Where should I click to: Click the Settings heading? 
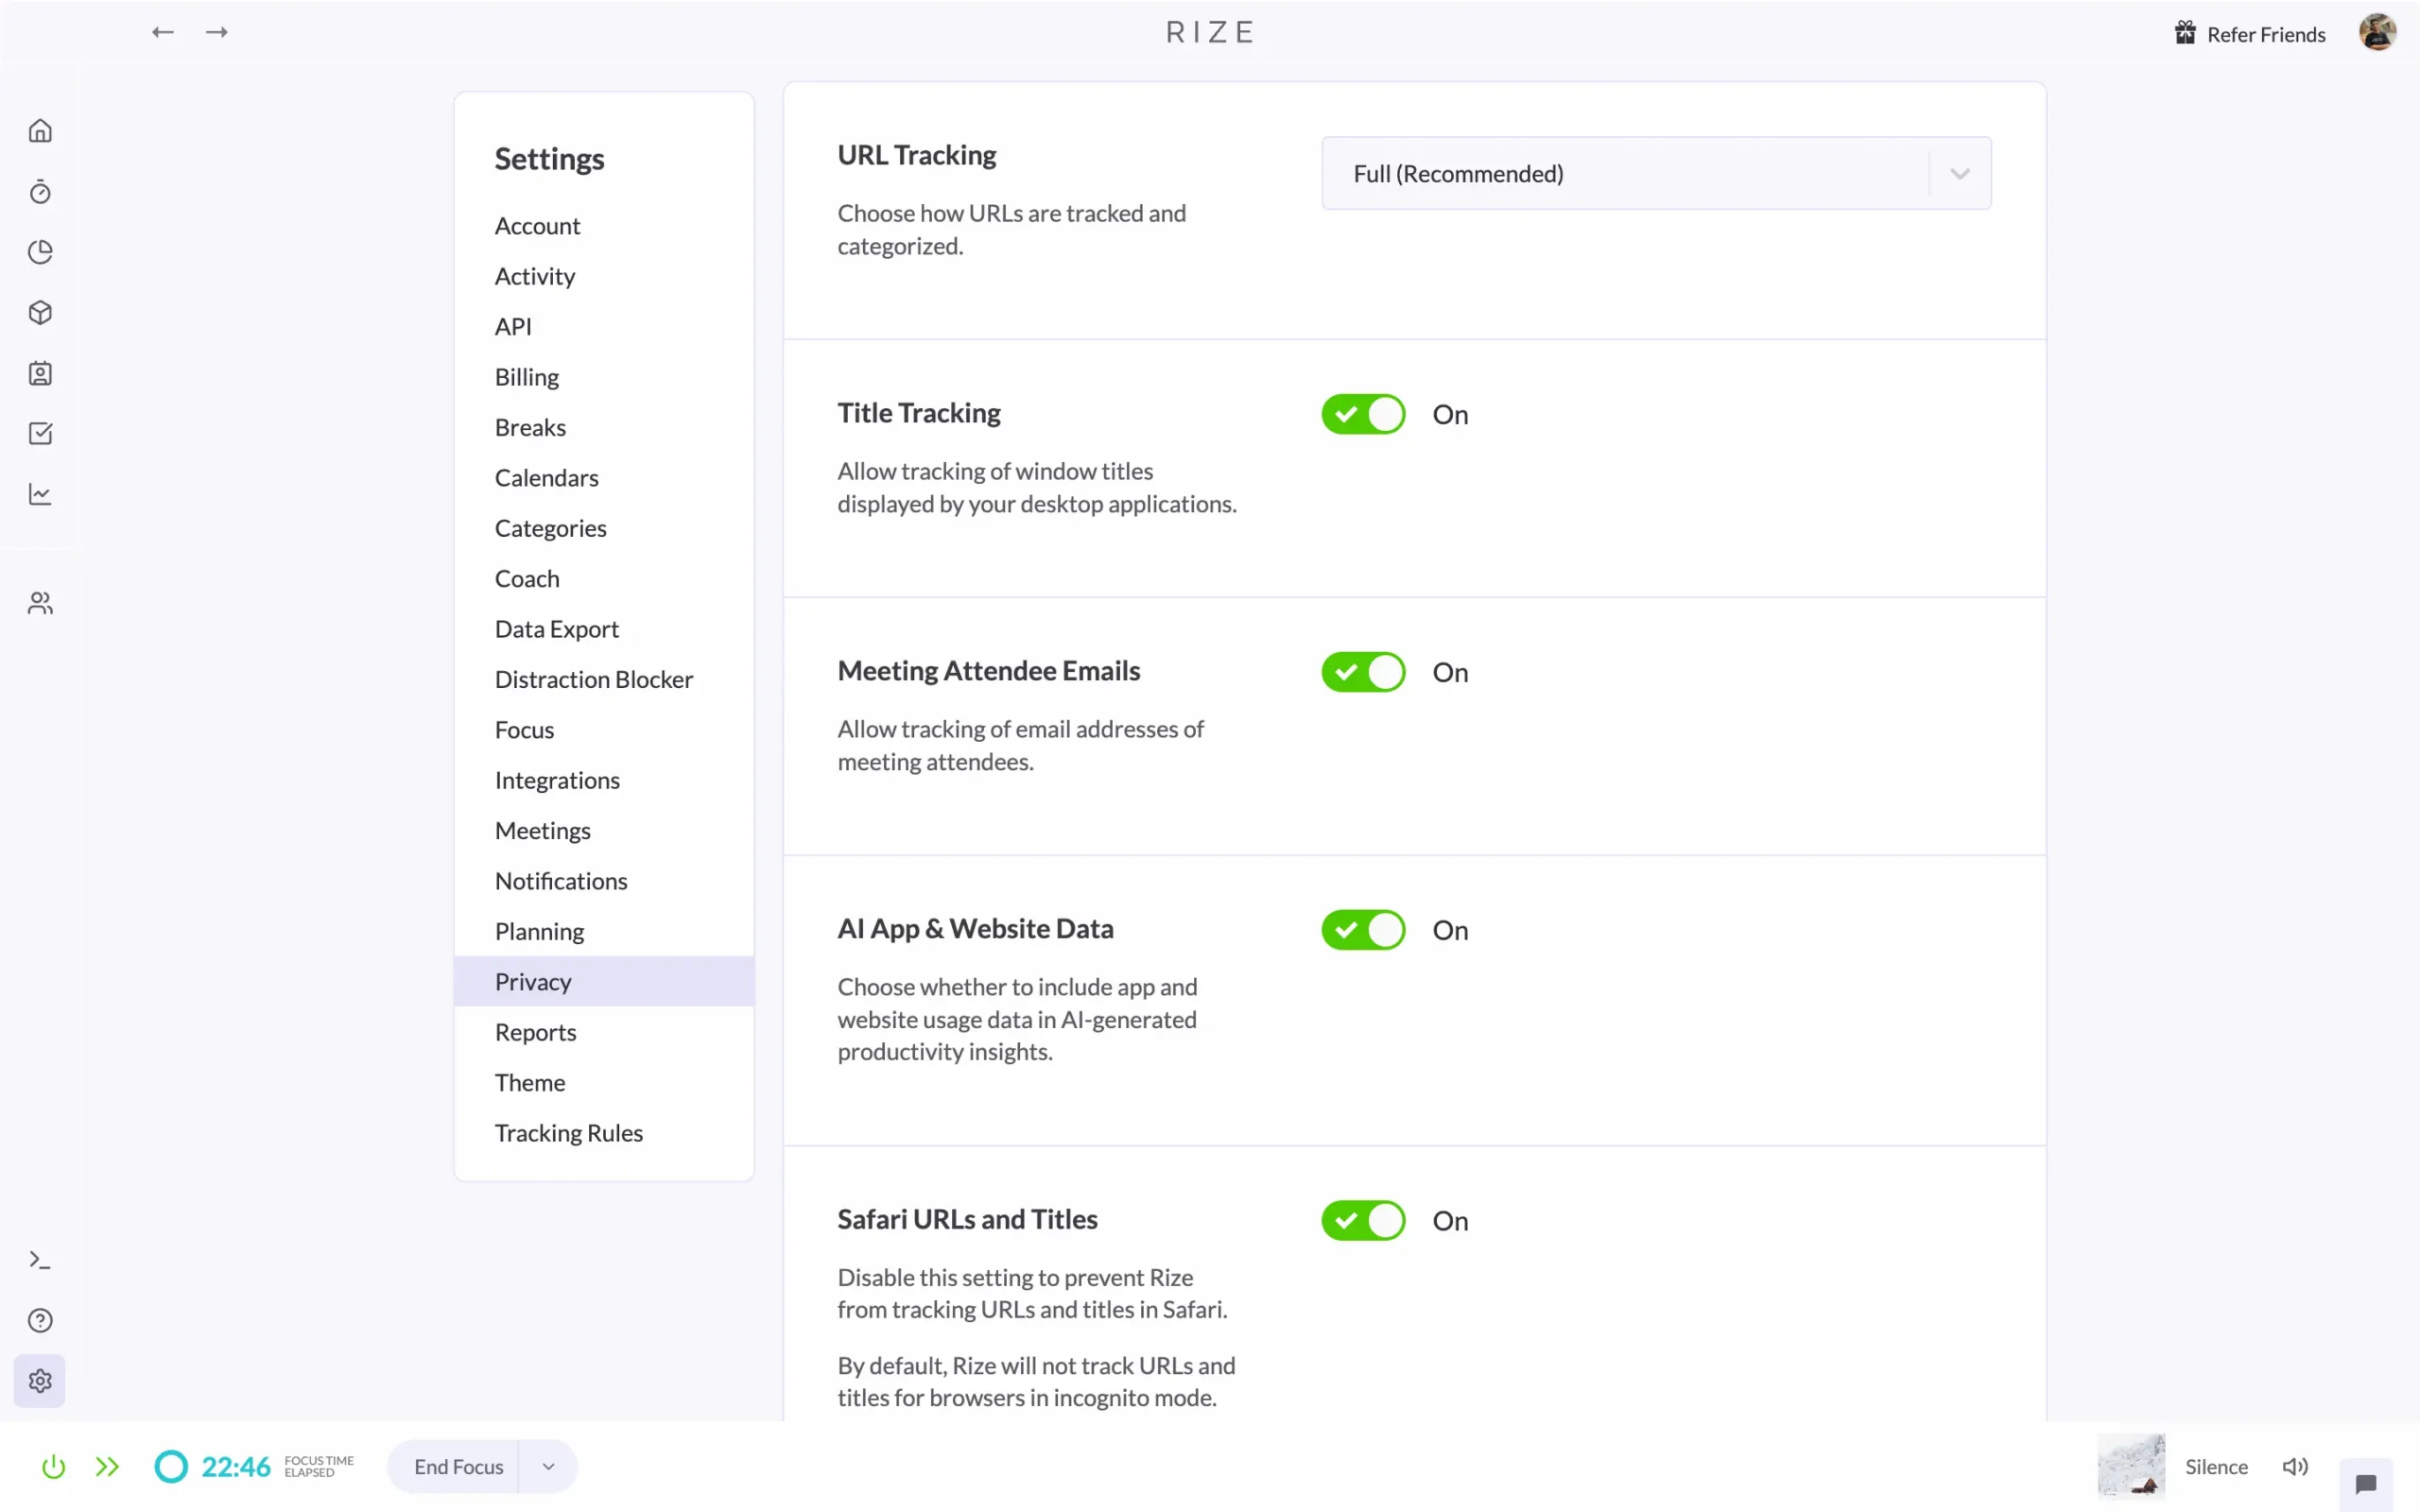[x=549, y=159]
